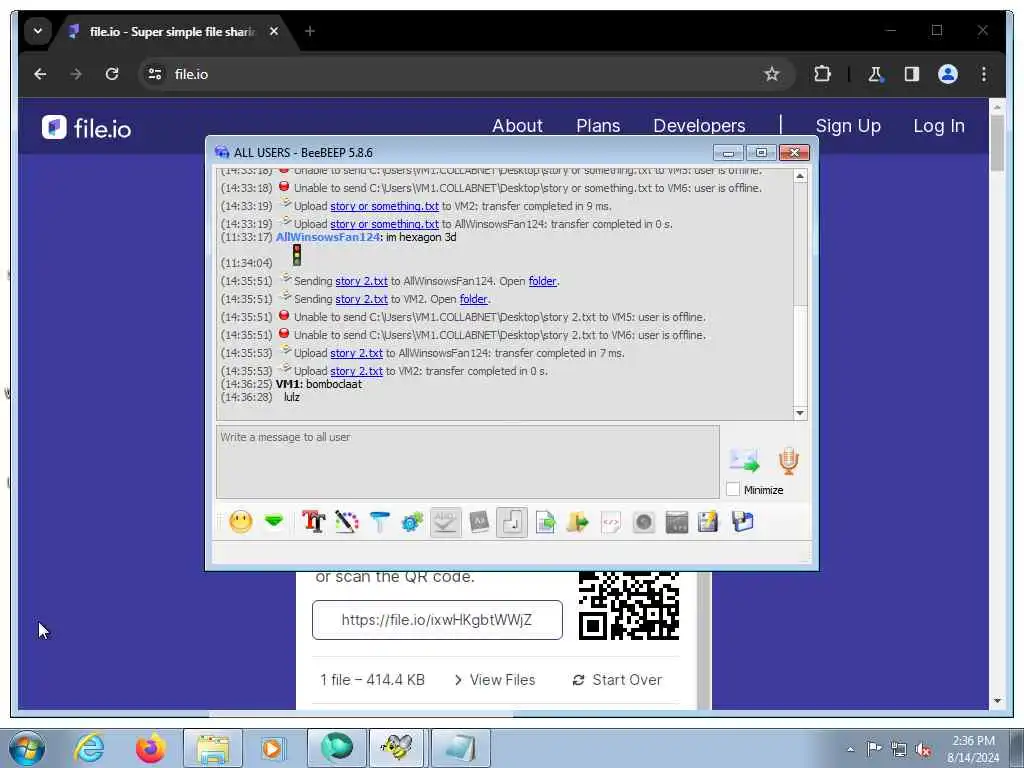This screenshot has width=1024, height=768.
Task: Click the send message envelope arrow button
Action: pos(744,460)
